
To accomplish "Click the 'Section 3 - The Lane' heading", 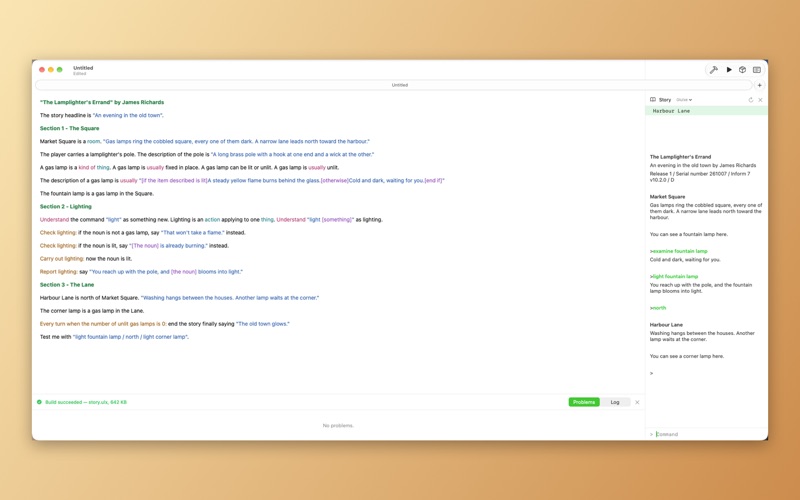I will coord(67,285).
